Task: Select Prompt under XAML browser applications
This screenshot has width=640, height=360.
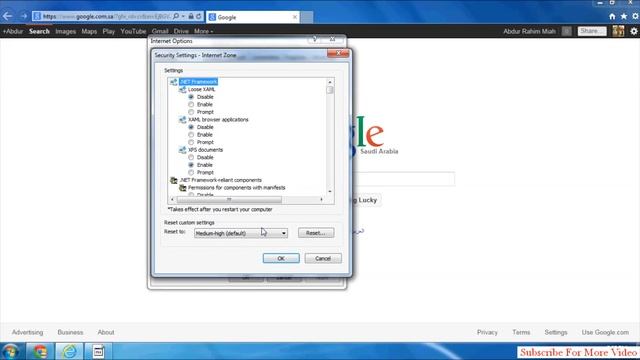Action: [x=191, y=142]
